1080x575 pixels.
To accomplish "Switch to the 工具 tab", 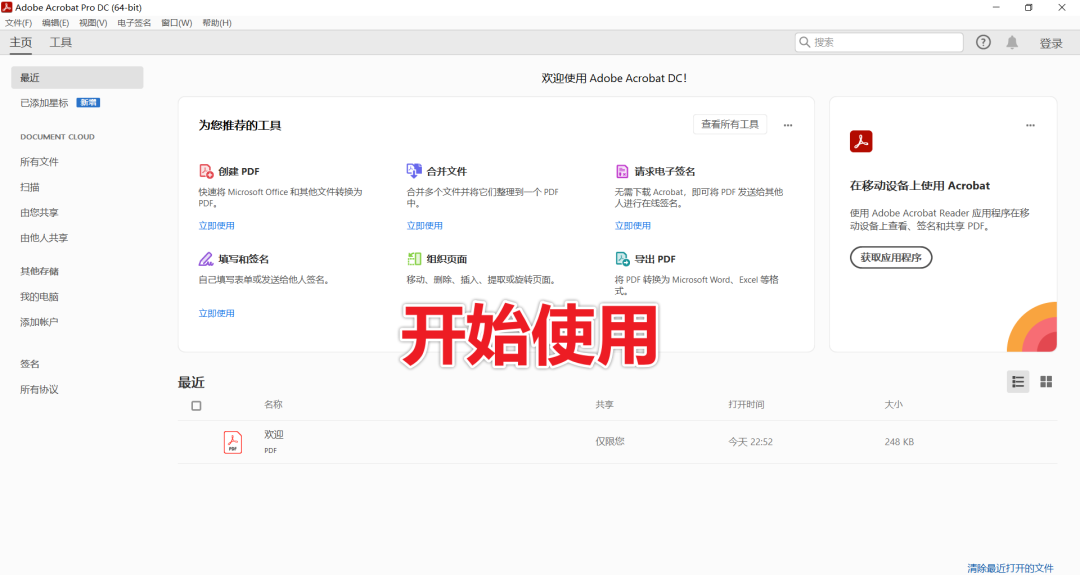I will (61, 43).
